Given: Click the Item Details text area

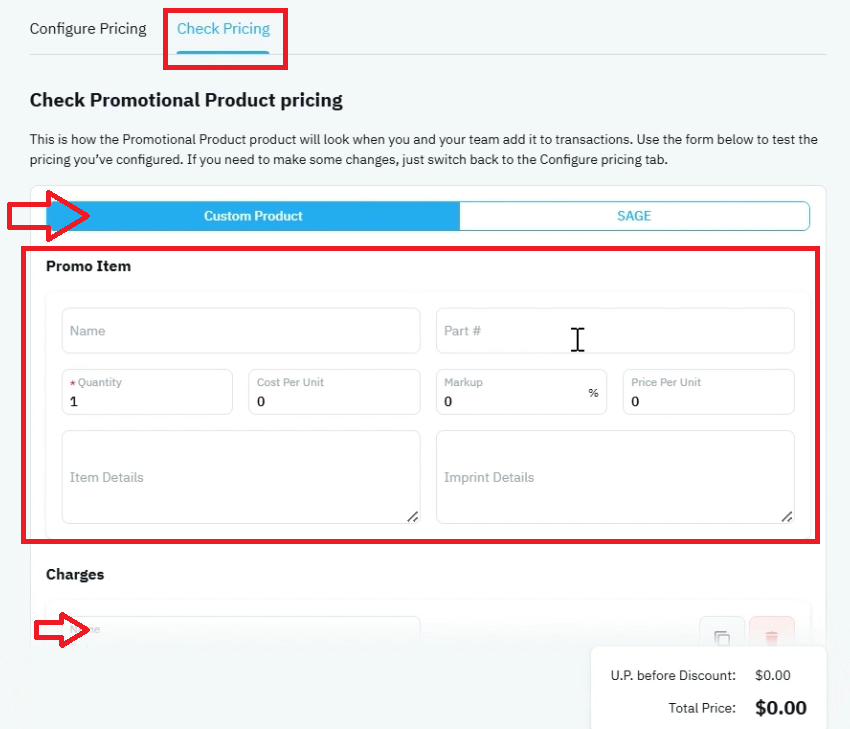Looking at the screenshot, I should 241,477.
